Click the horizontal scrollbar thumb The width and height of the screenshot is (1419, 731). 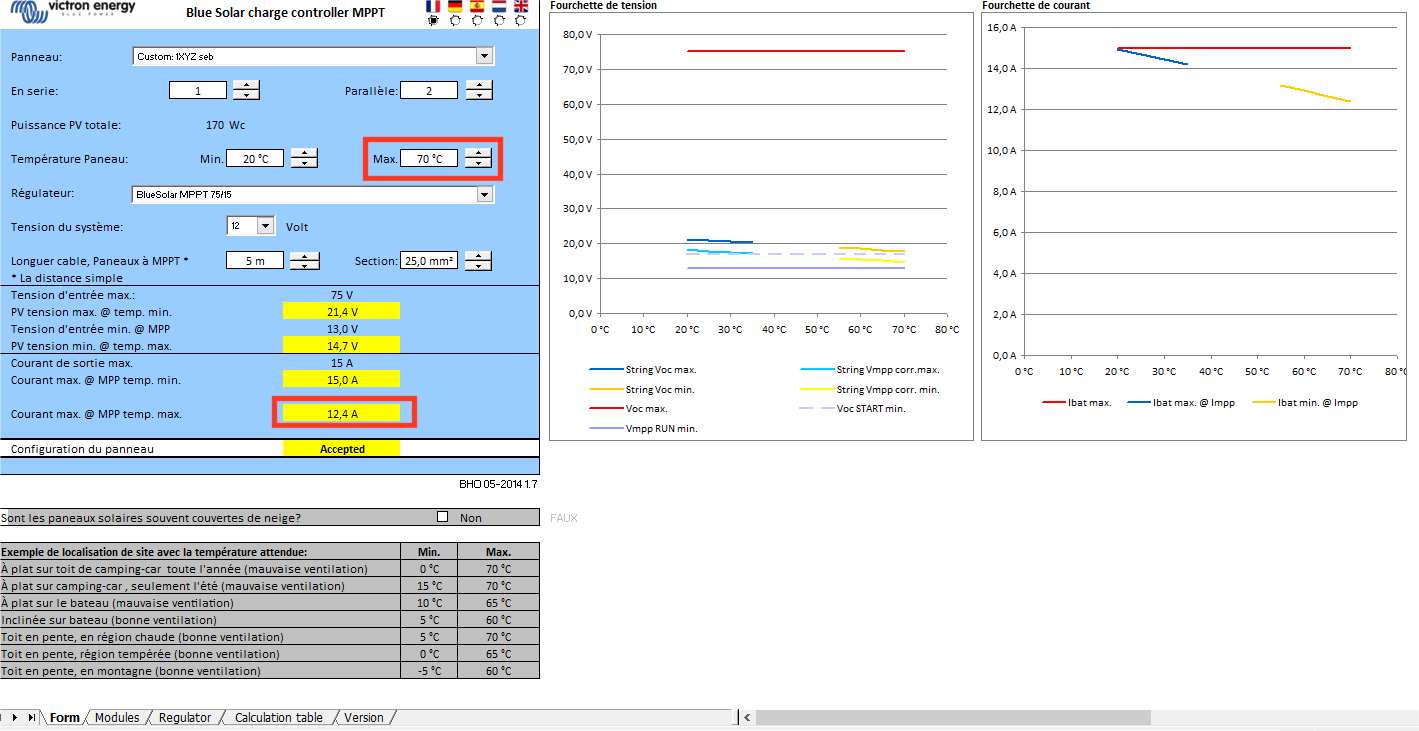coord(952,717)
